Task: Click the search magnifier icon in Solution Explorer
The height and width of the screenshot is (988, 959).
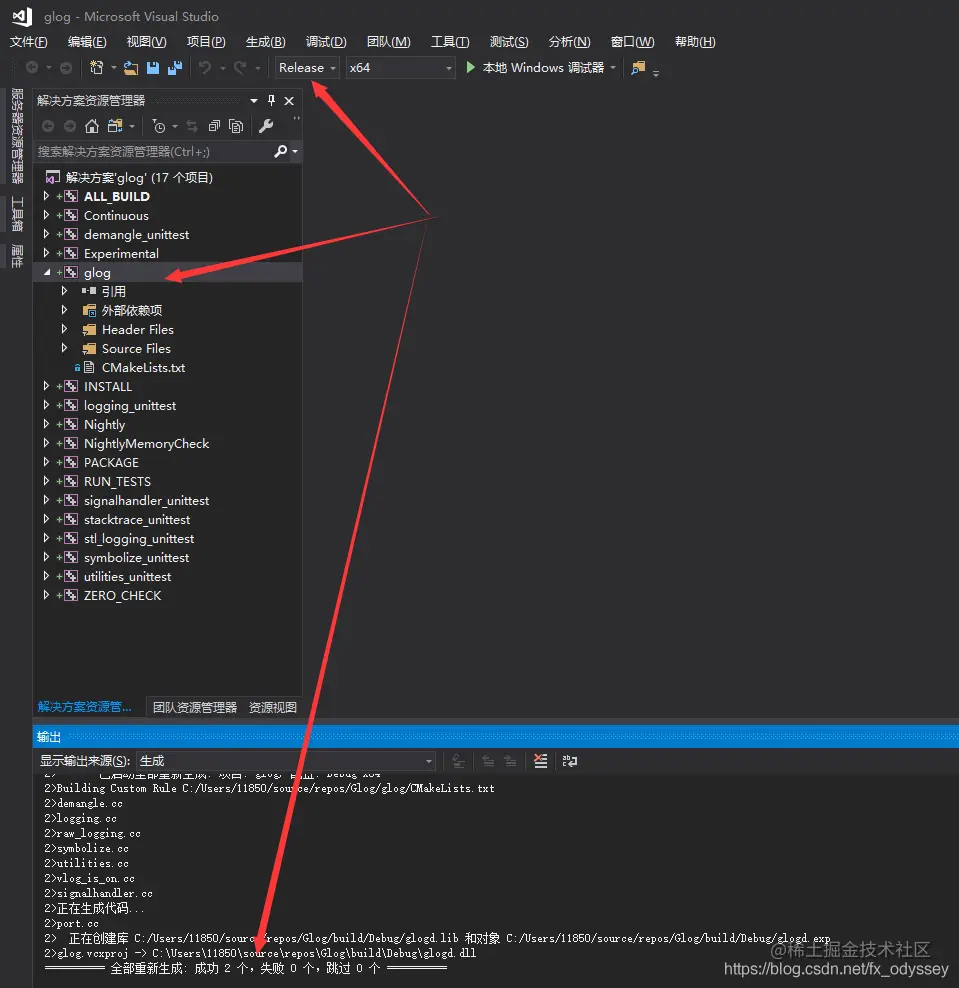Action: pos(280,151)
